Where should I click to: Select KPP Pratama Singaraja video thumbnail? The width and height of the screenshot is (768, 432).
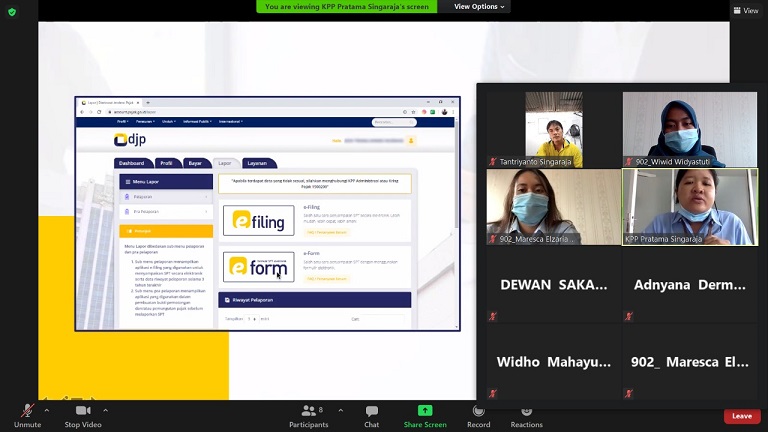coord(689,206)
